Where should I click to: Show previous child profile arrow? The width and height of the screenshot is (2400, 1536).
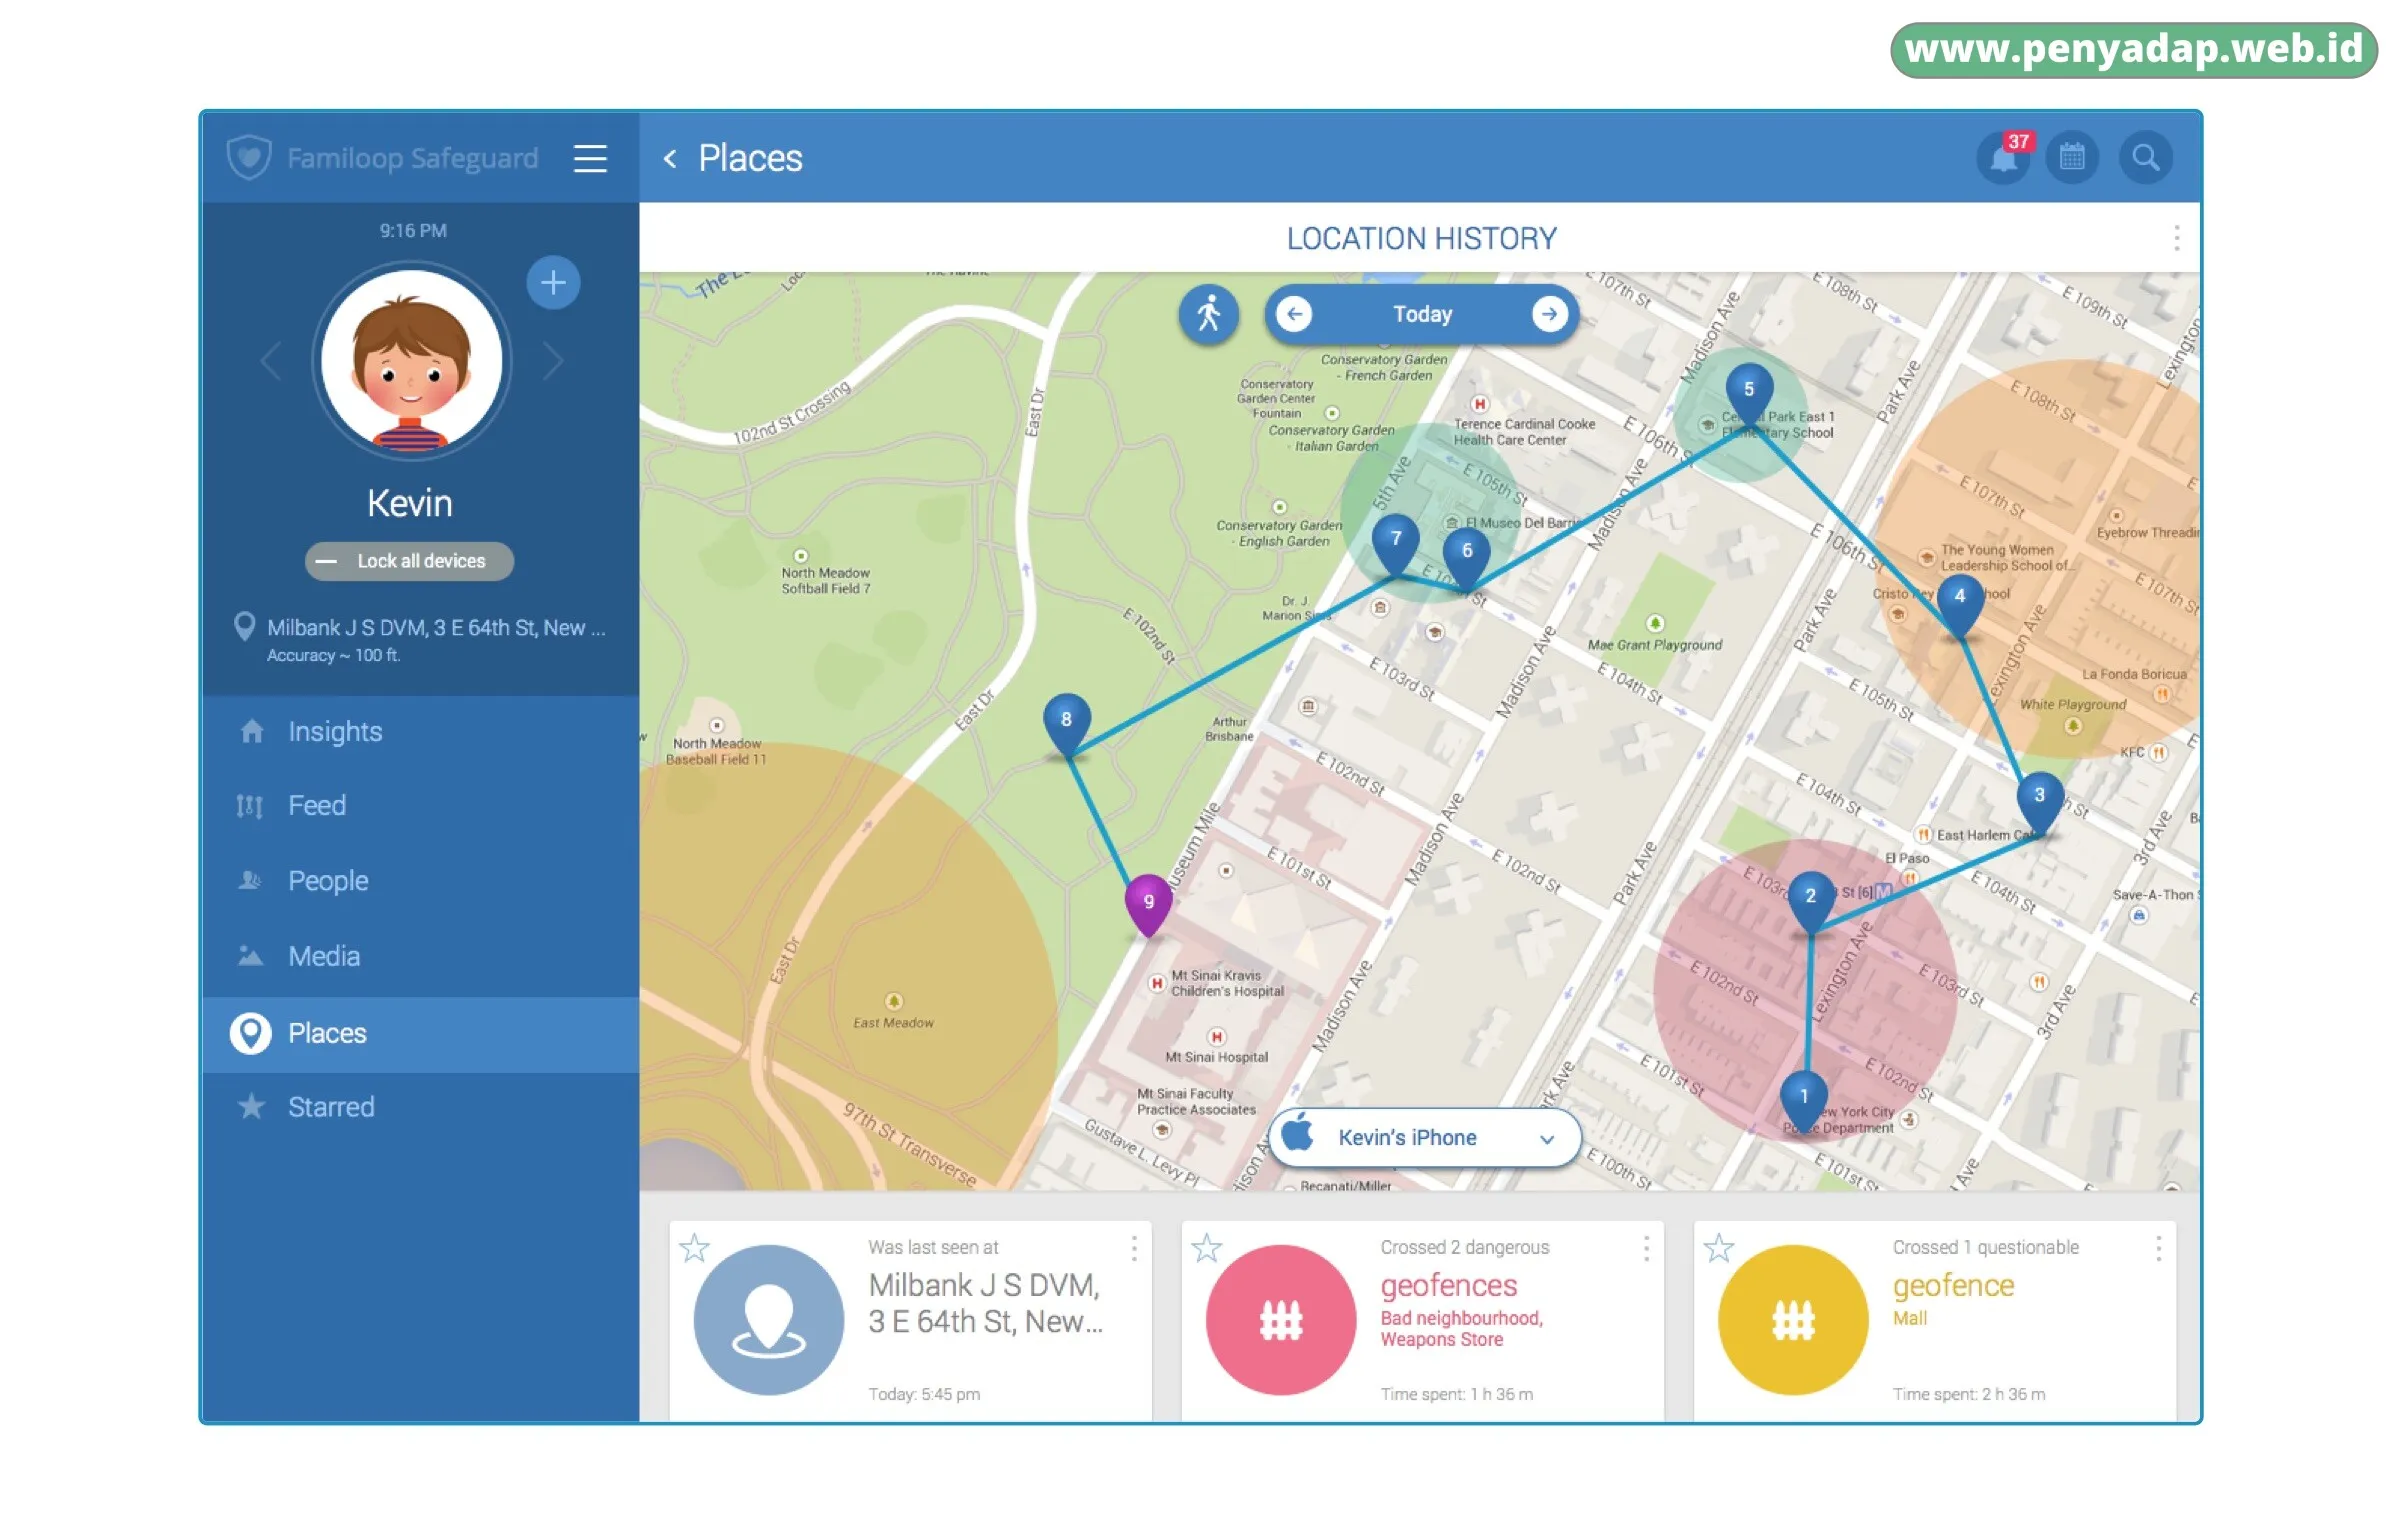pyautogui.click(x=269, y=360)
